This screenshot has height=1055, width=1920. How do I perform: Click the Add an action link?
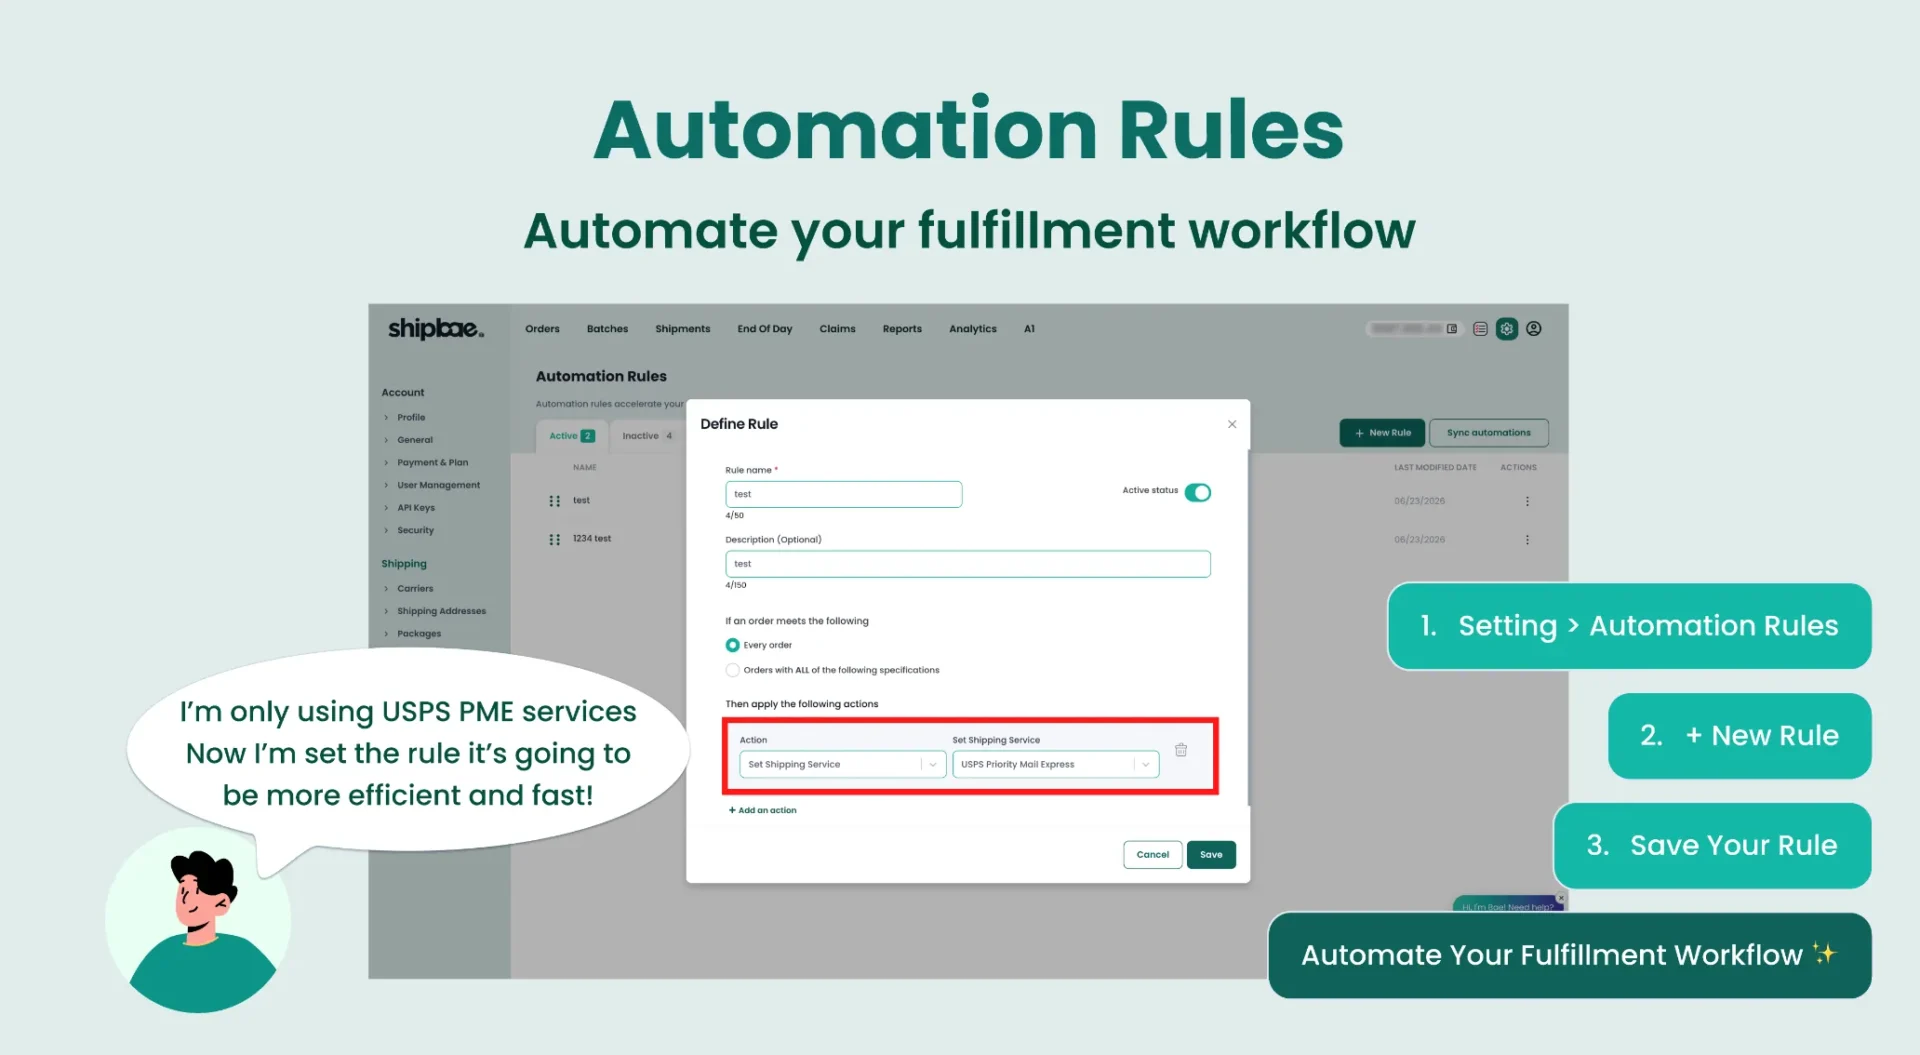[x=763, y=810]
